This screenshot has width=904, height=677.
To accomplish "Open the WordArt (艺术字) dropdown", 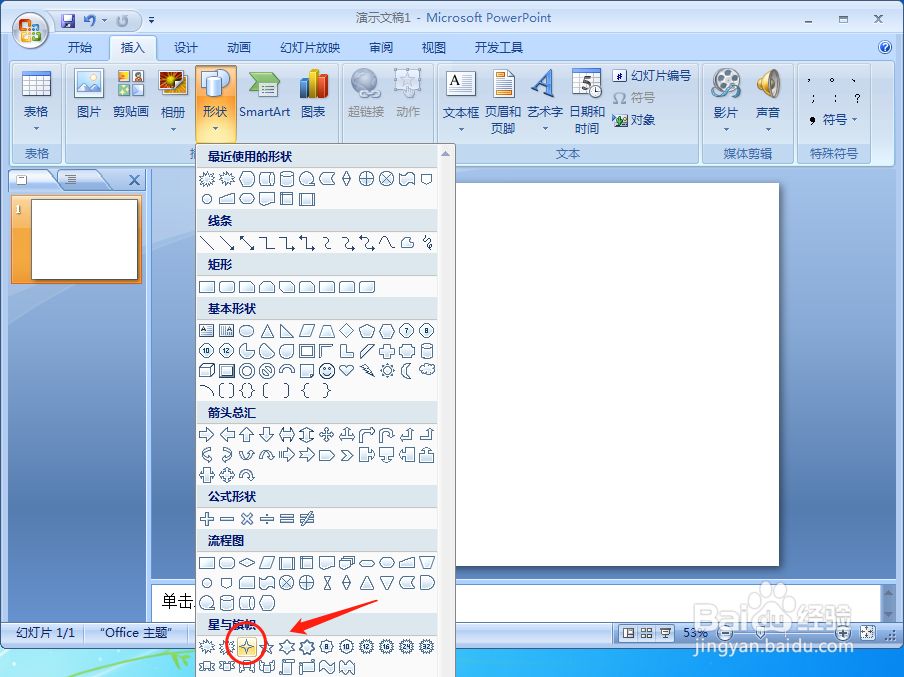I will pyautogui.click(x=545, y=129).
